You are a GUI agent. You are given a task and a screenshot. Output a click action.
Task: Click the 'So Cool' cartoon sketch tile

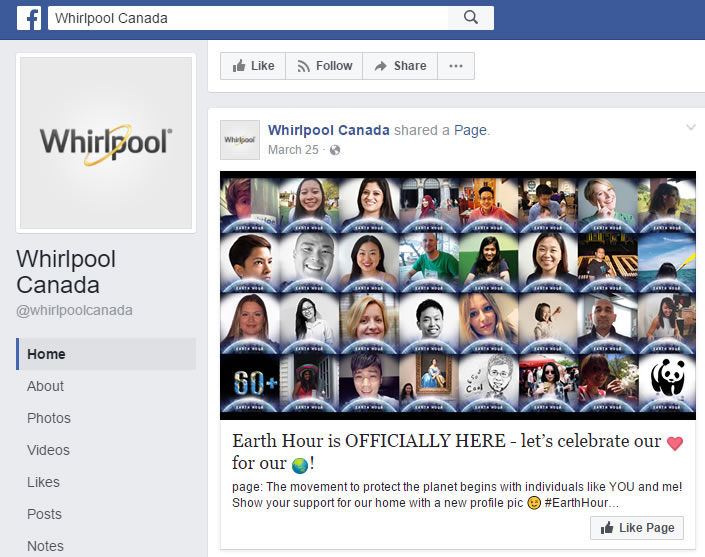488,383
